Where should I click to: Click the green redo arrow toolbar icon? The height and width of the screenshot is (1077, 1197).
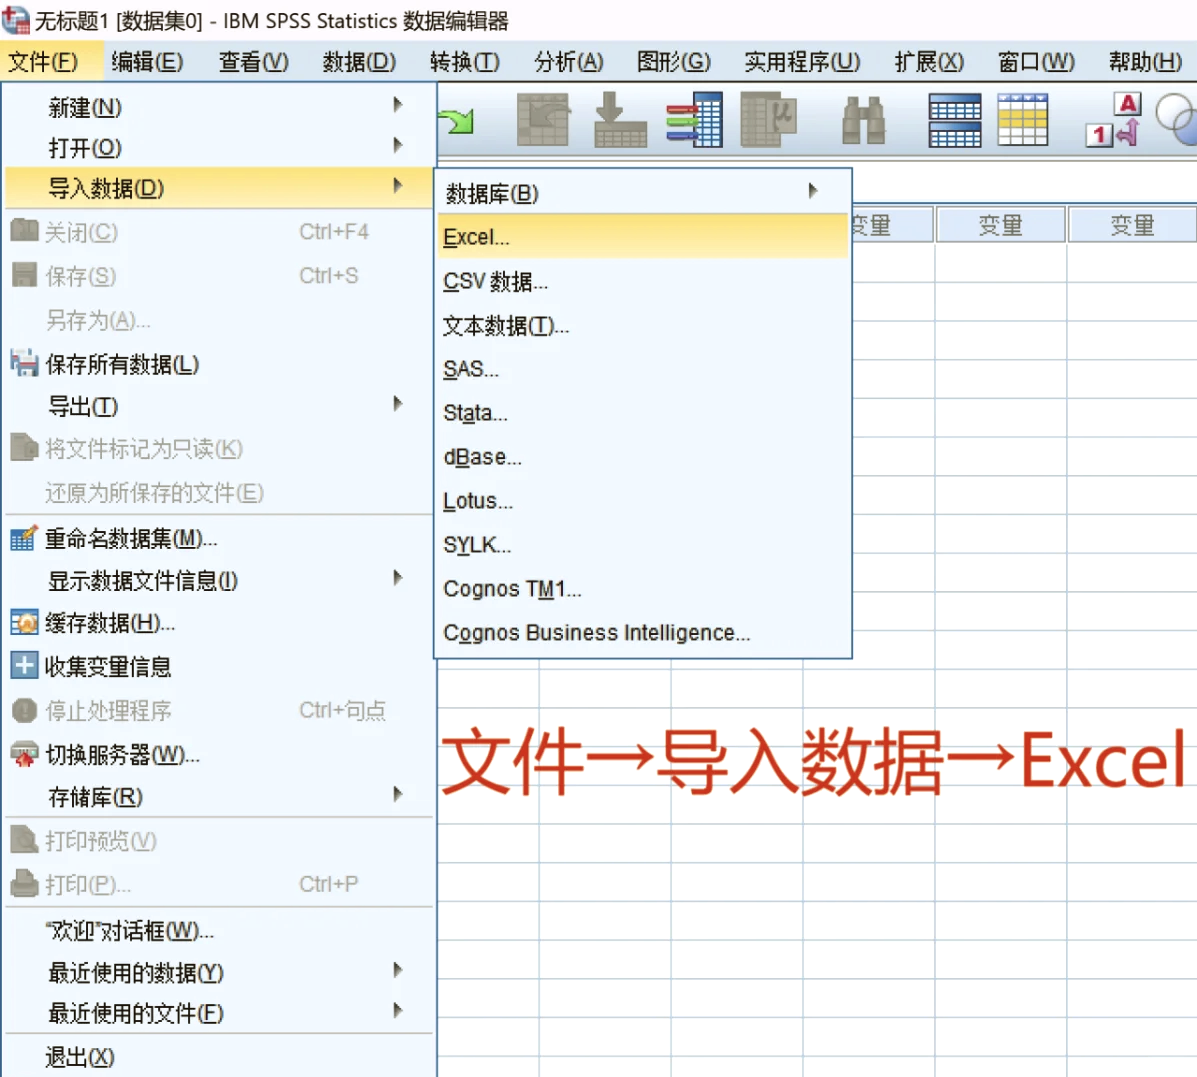point(457,121)
